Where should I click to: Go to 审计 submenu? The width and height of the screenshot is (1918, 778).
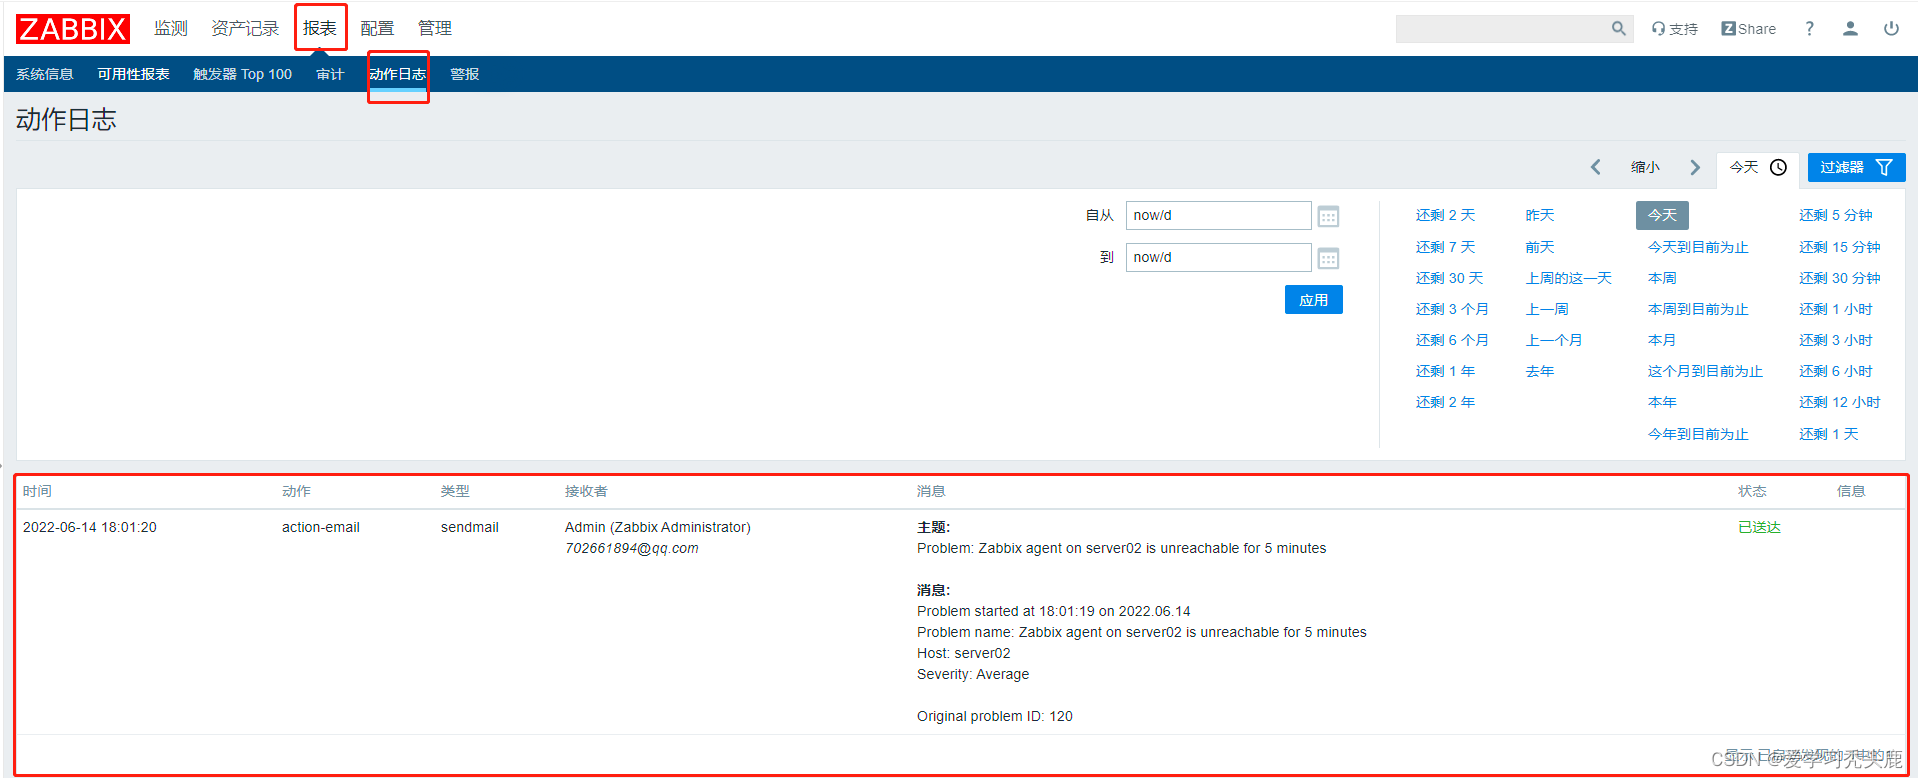[x=330, y=74]
